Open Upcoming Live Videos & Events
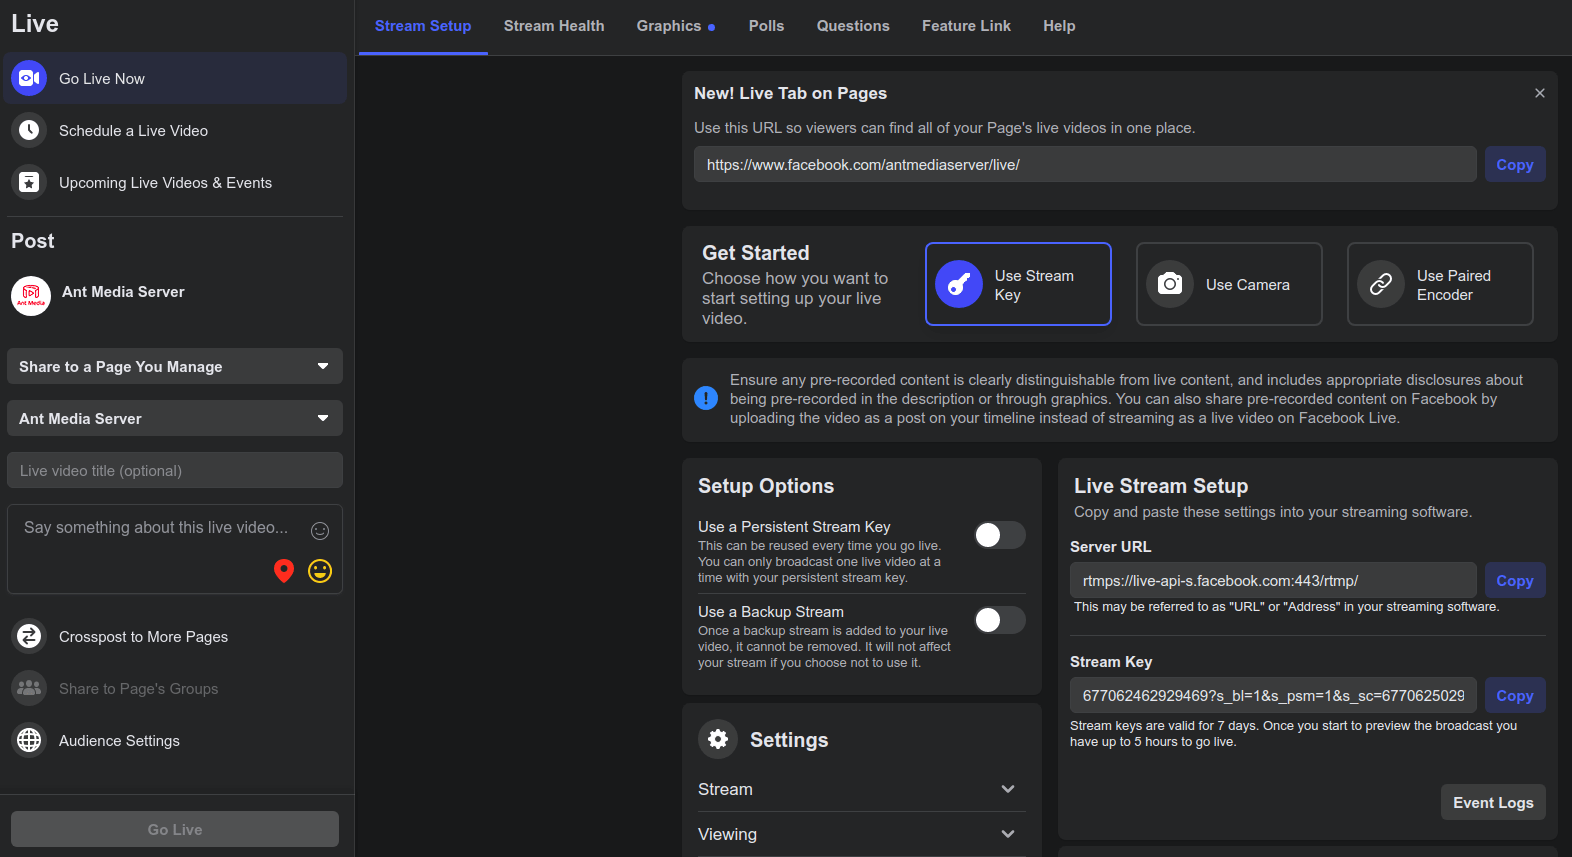The image size is (1572, 857). tap(175, 182)
